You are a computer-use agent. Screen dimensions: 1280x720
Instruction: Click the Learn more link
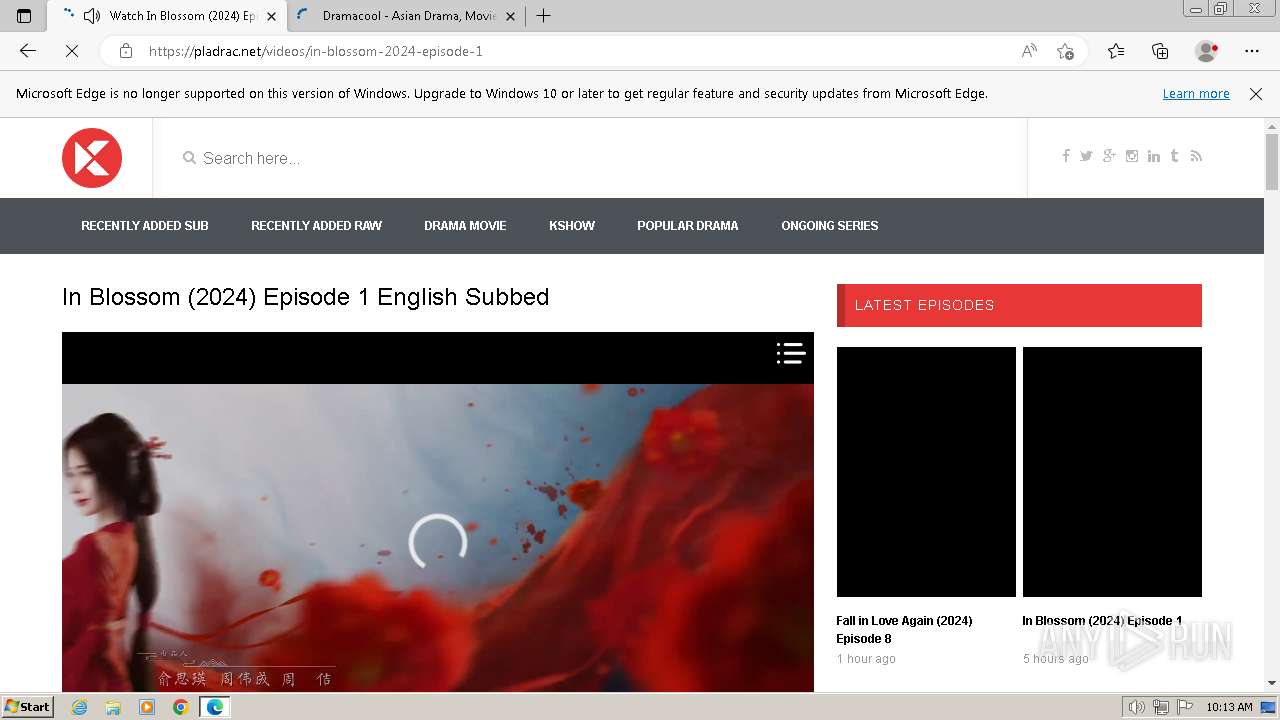[1196, 94]
